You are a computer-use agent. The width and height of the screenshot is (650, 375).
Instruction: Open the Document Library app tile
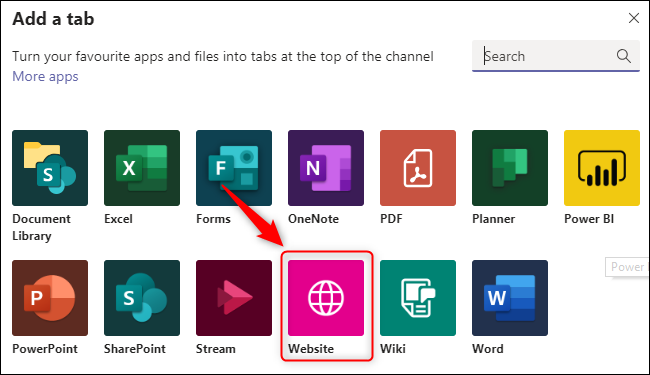click(50, 168)
